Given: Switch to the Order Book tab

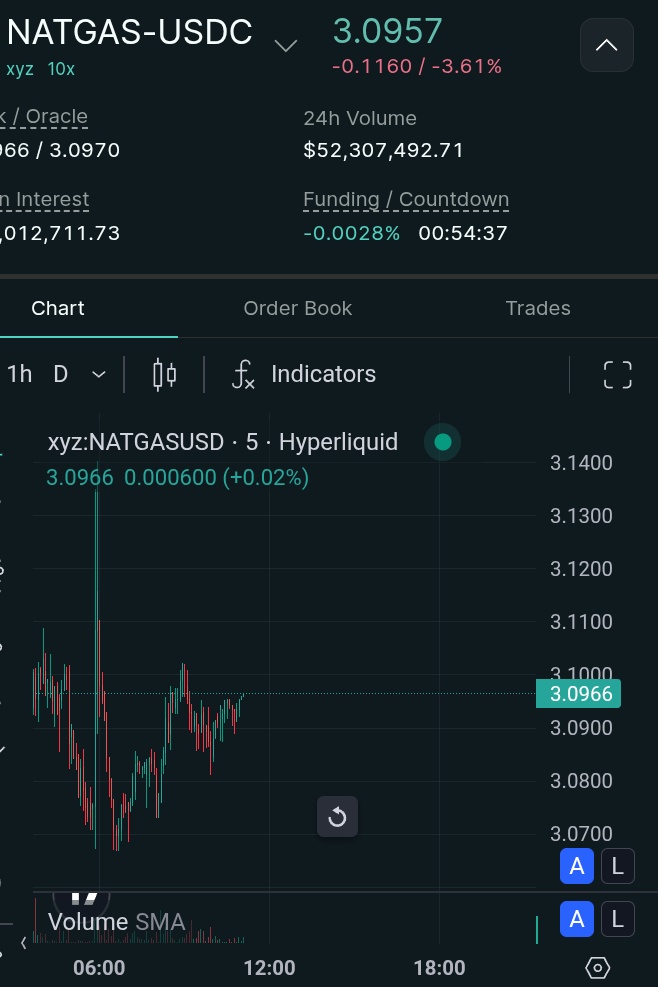Looking at the screenshot, I should pyautogui.click(x=298, y=308).
